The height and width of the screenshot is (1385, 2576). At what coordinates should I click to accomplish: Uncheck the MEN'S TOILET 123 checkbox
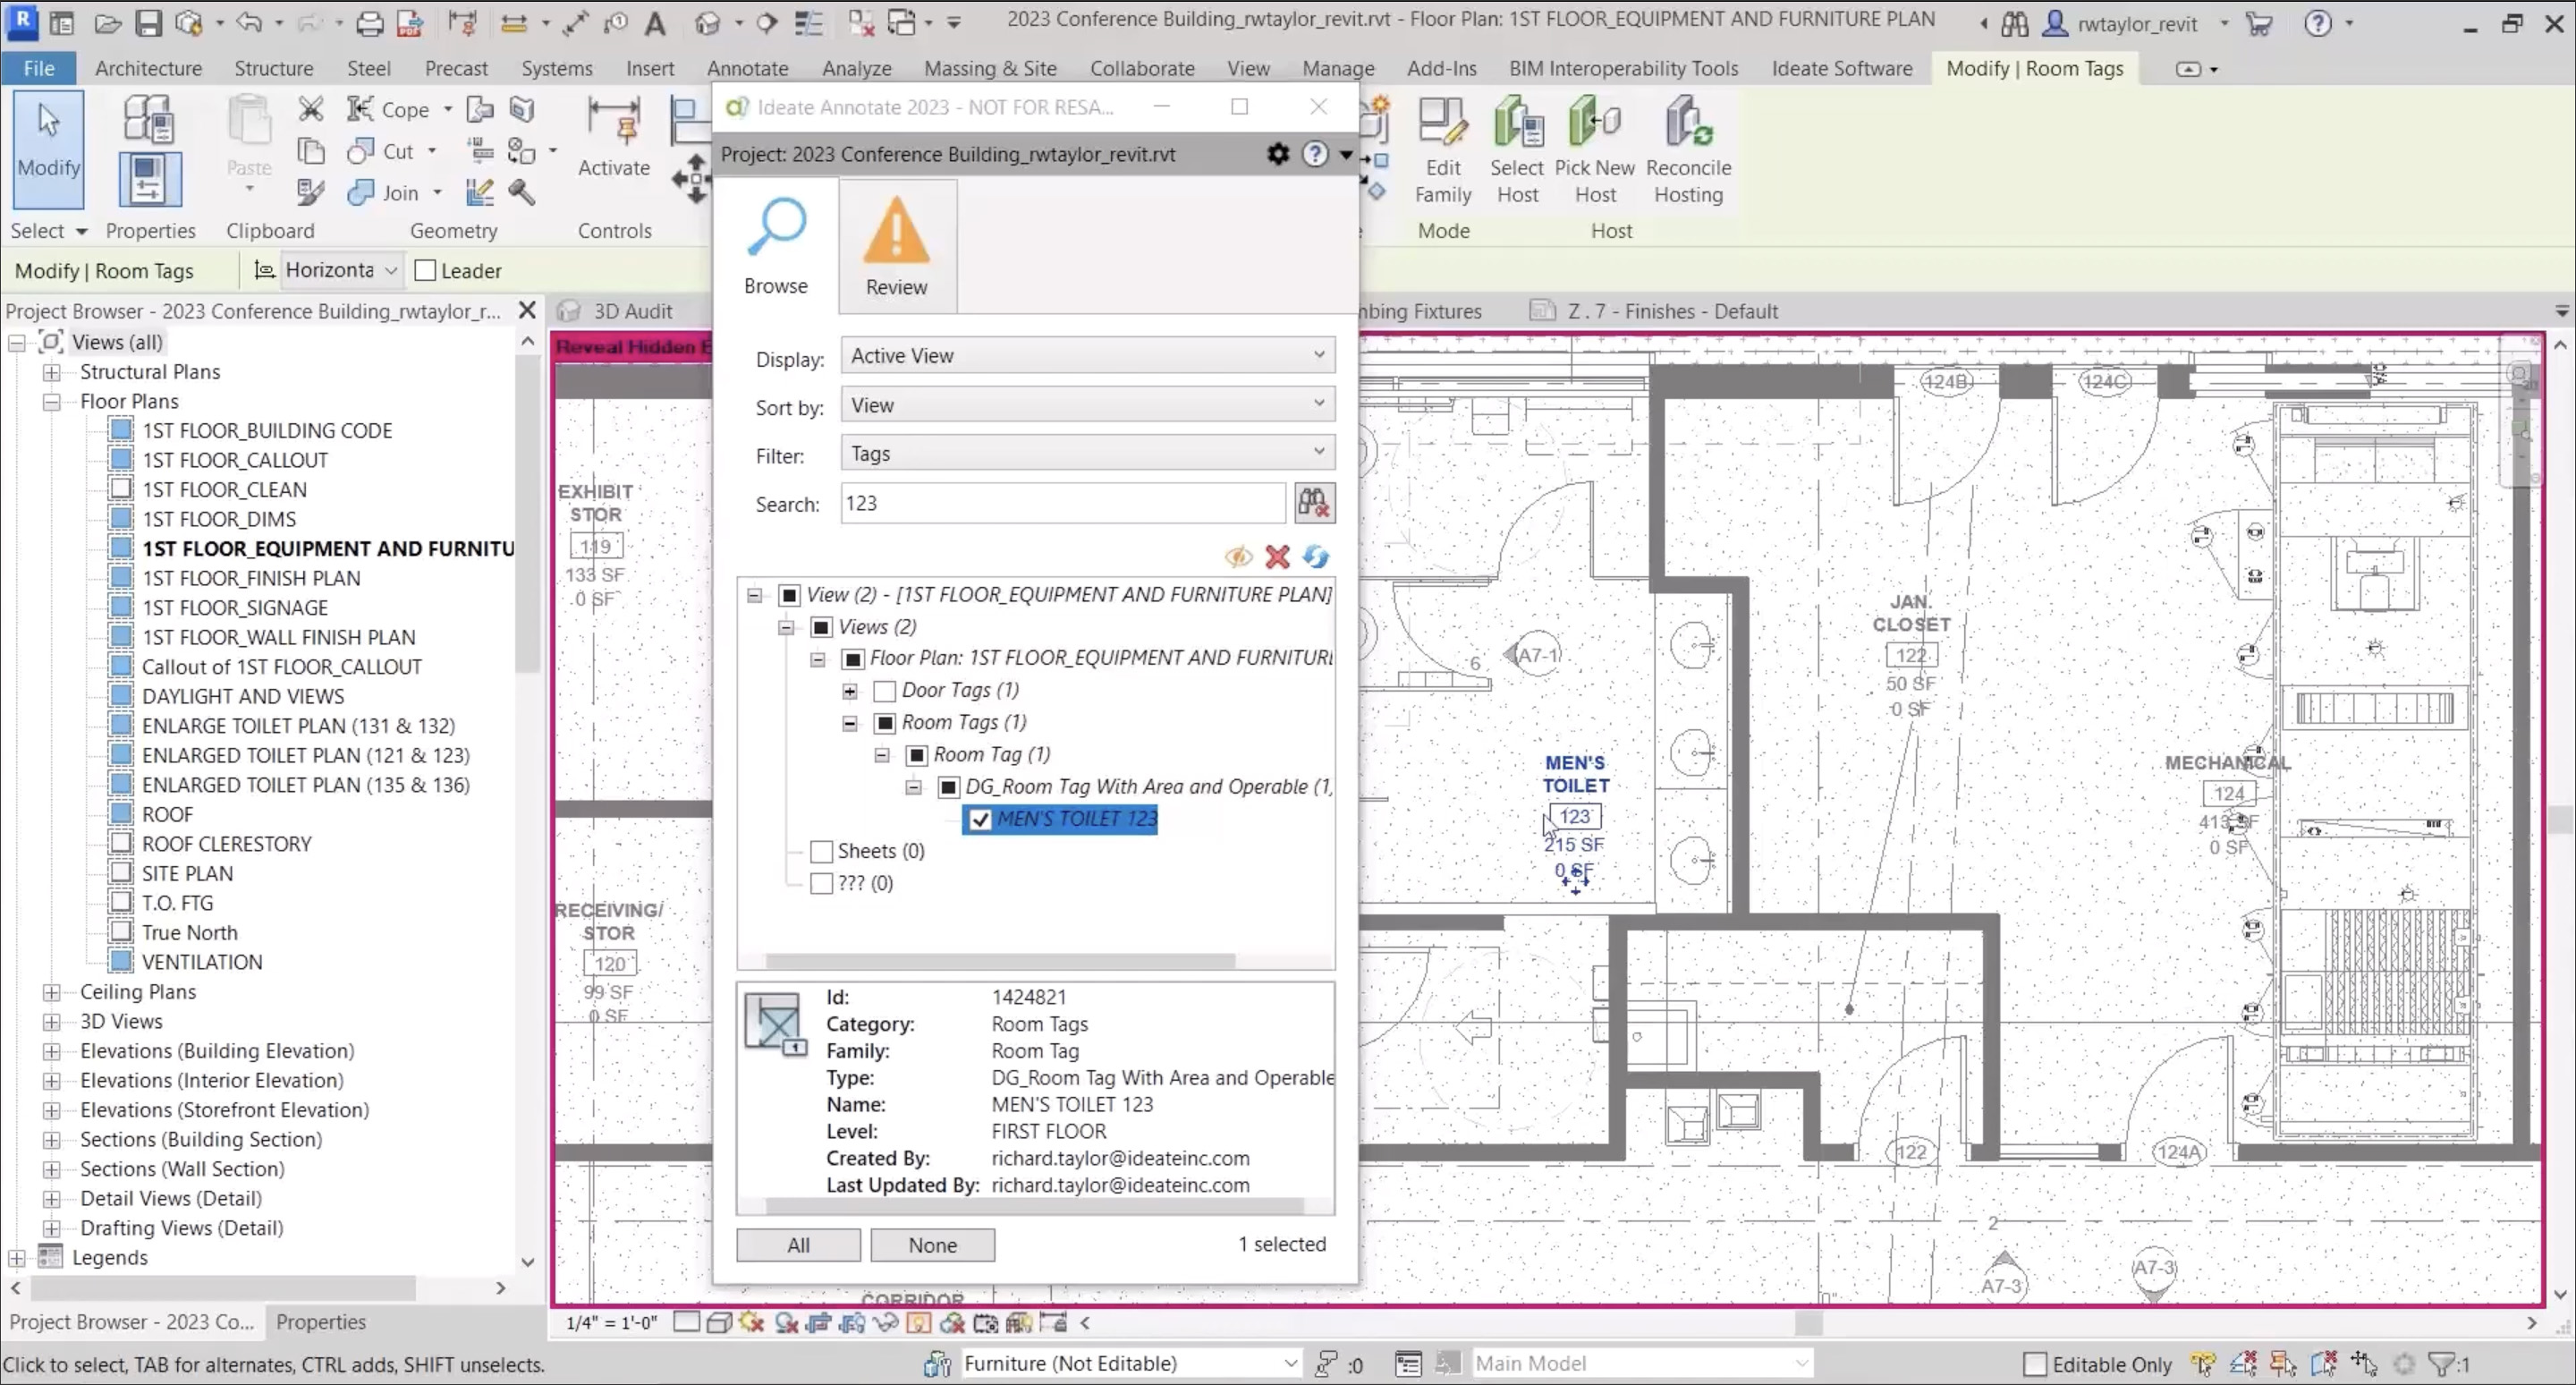[x=980, y=820]
